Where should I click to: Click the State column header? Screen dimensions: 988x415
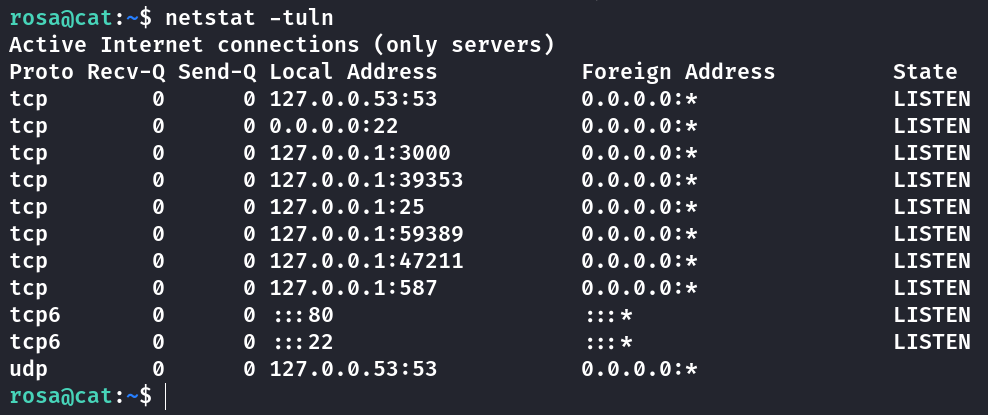[925, 72]
